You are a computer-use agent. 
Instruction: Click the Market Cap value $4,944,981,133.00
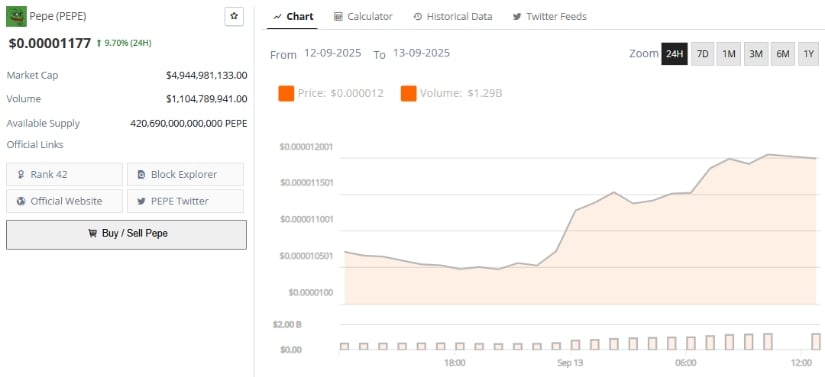pos(206,75)
